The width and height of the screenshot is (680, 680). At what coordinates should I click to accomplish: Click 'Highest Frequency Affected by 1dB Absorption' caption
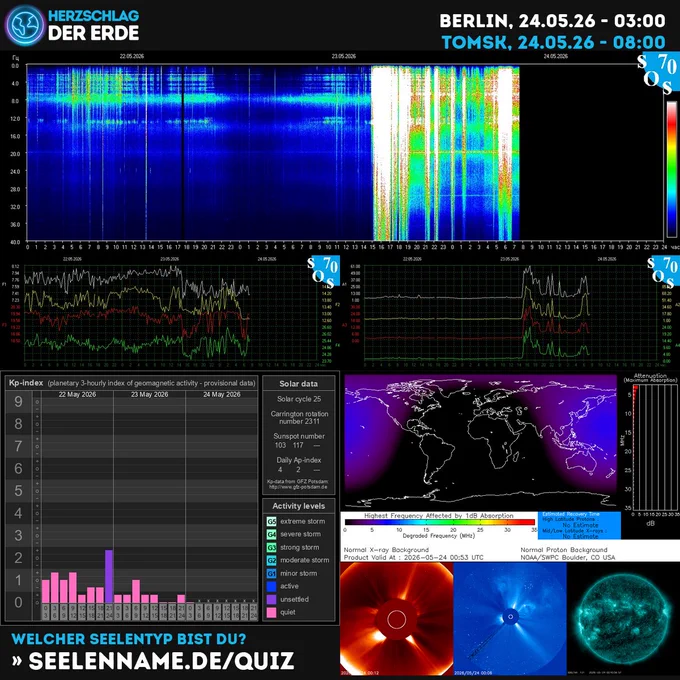438,516
